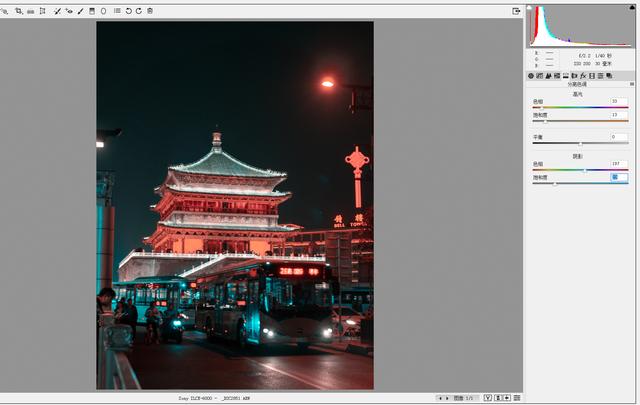Toggle shadow clipping warning in histogram
Screen dimensions: 640x405
tap(529, 7)
